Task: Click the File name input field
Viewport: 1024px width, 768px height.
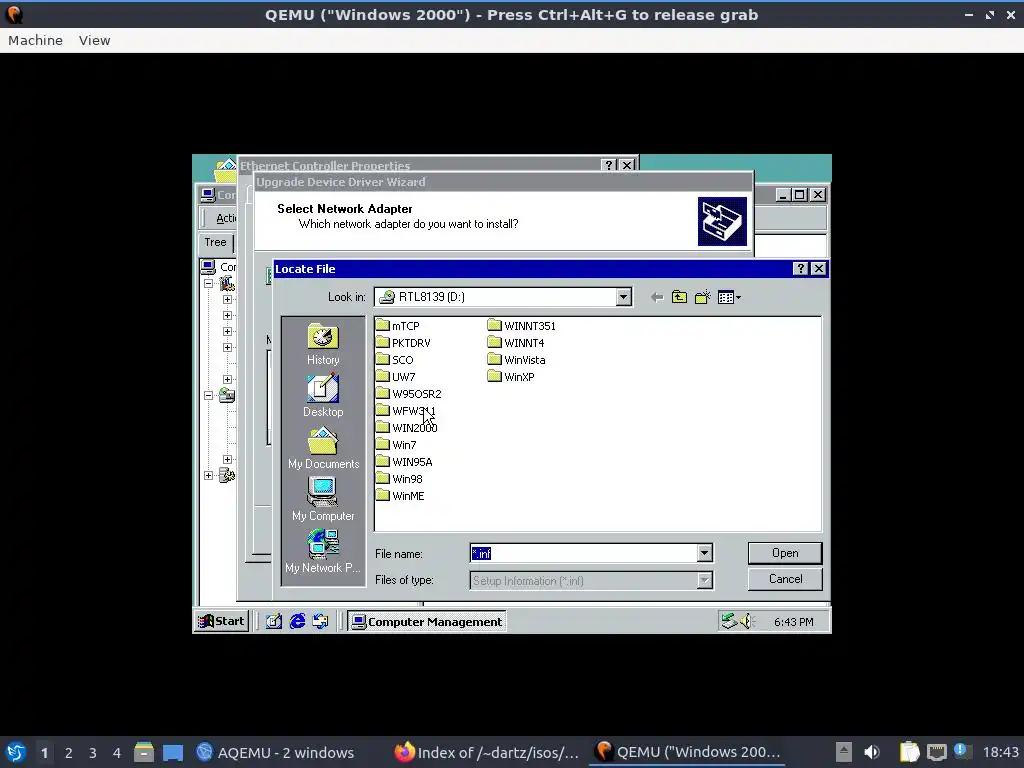Action: (x=583, y=553)
